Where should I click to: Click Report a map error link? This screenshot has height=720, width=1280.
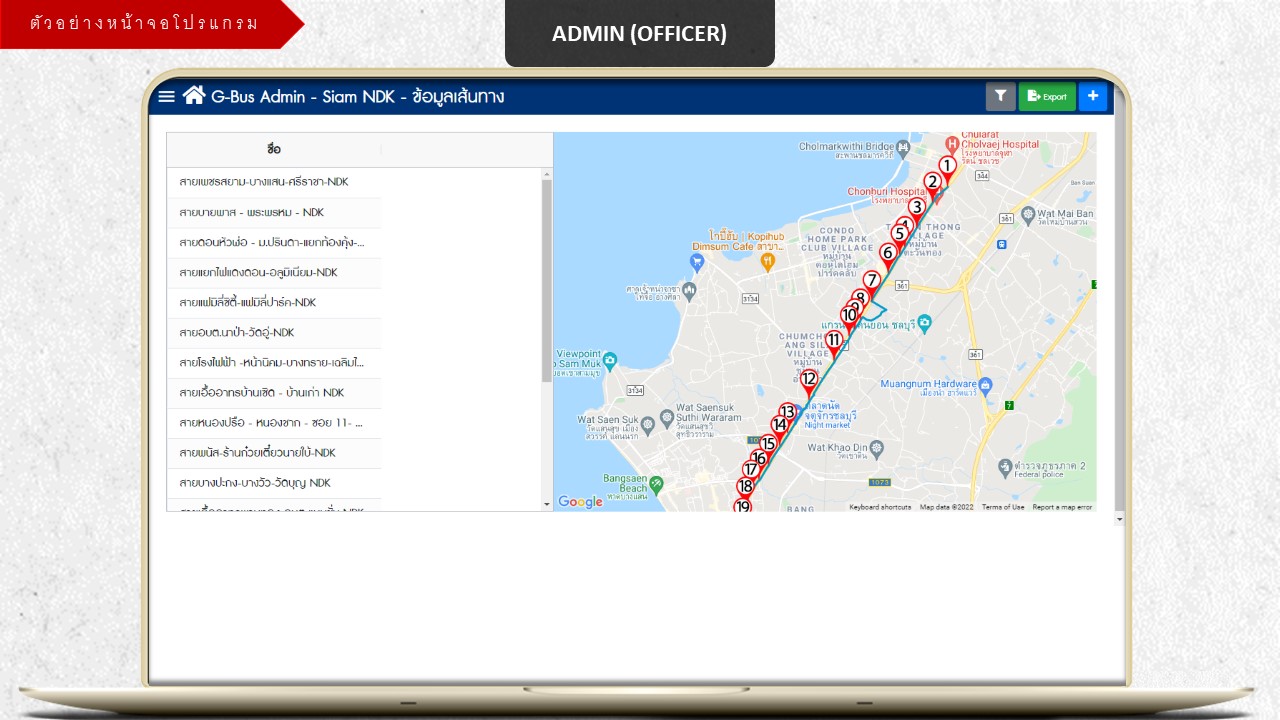pyautogui.click(x=1062, y=507)
